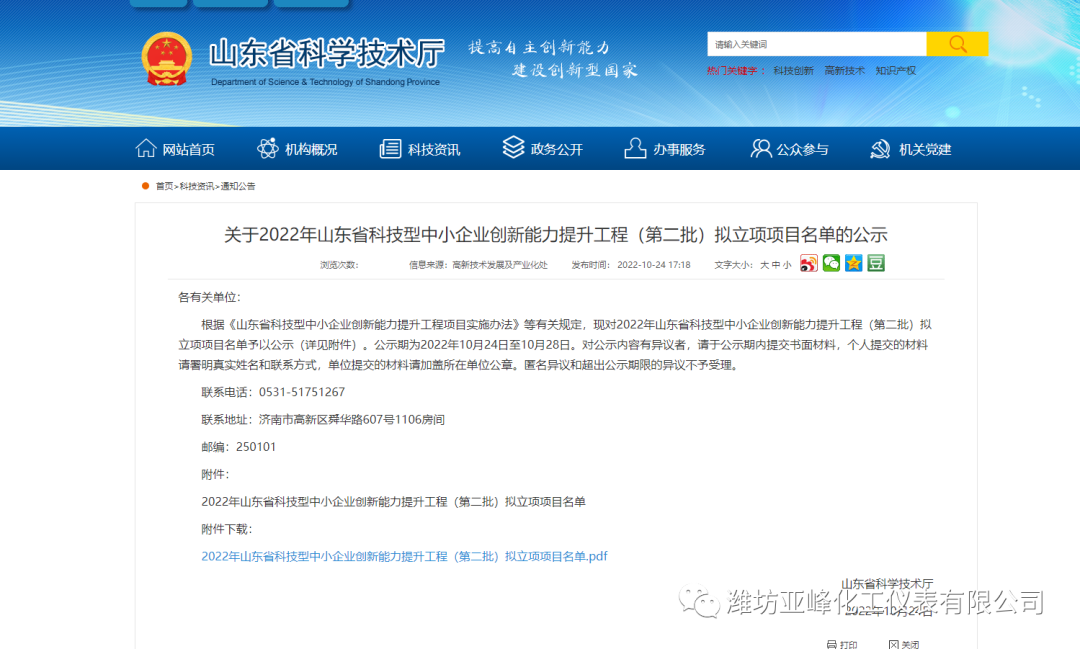Share the announcement via WeChat
The image size is (1080, 649).
click(831, 263)
